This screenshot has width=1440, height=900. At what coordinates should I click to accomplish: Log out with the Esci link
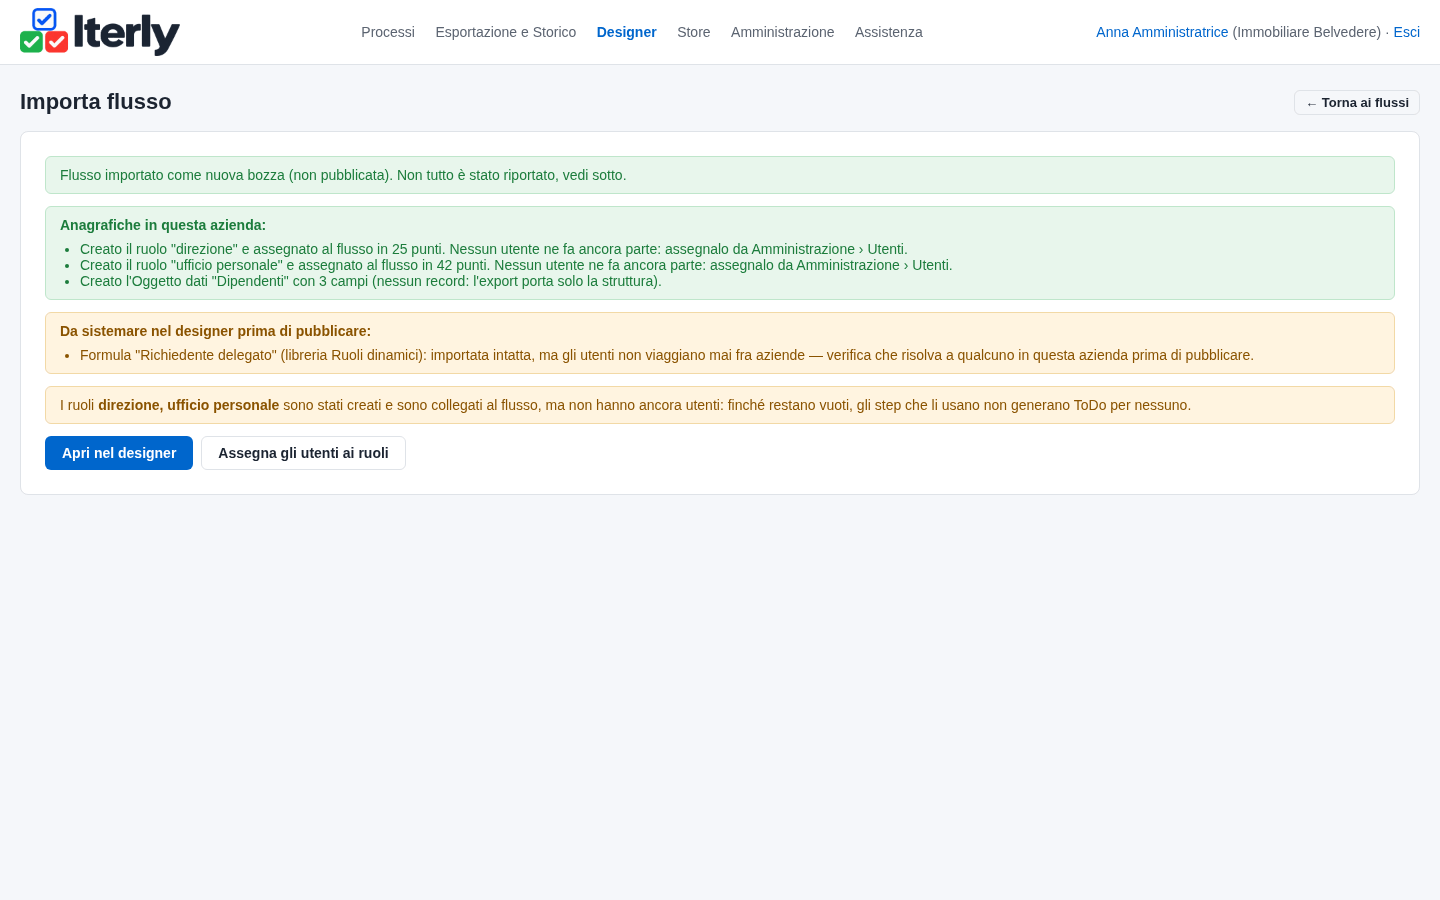[1407, 32]
